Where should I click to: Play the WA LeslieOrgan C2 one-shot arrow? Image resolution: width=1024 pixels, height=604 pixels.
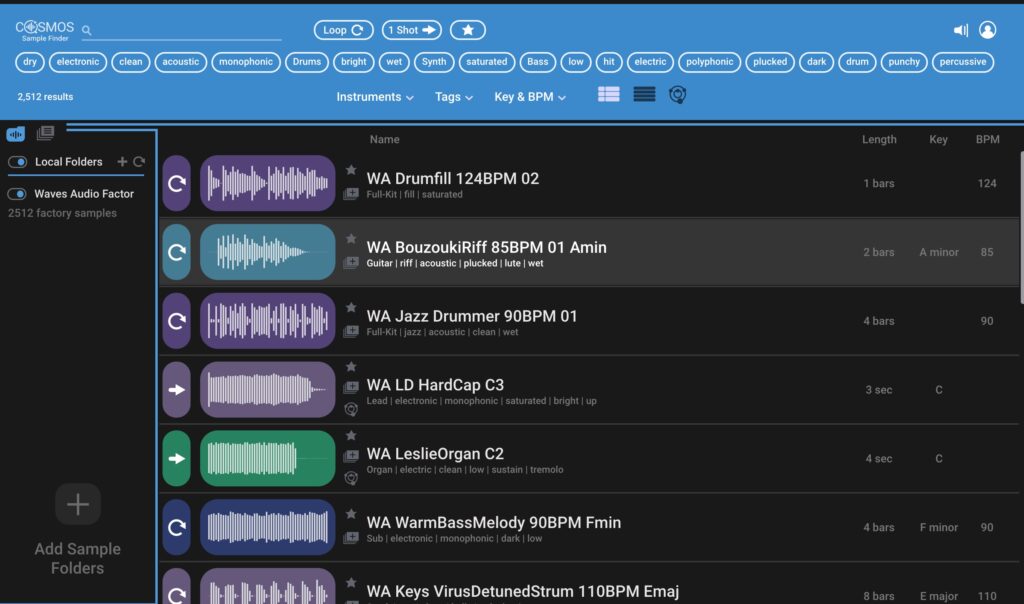pyautogui.click(x=177, y=459)
